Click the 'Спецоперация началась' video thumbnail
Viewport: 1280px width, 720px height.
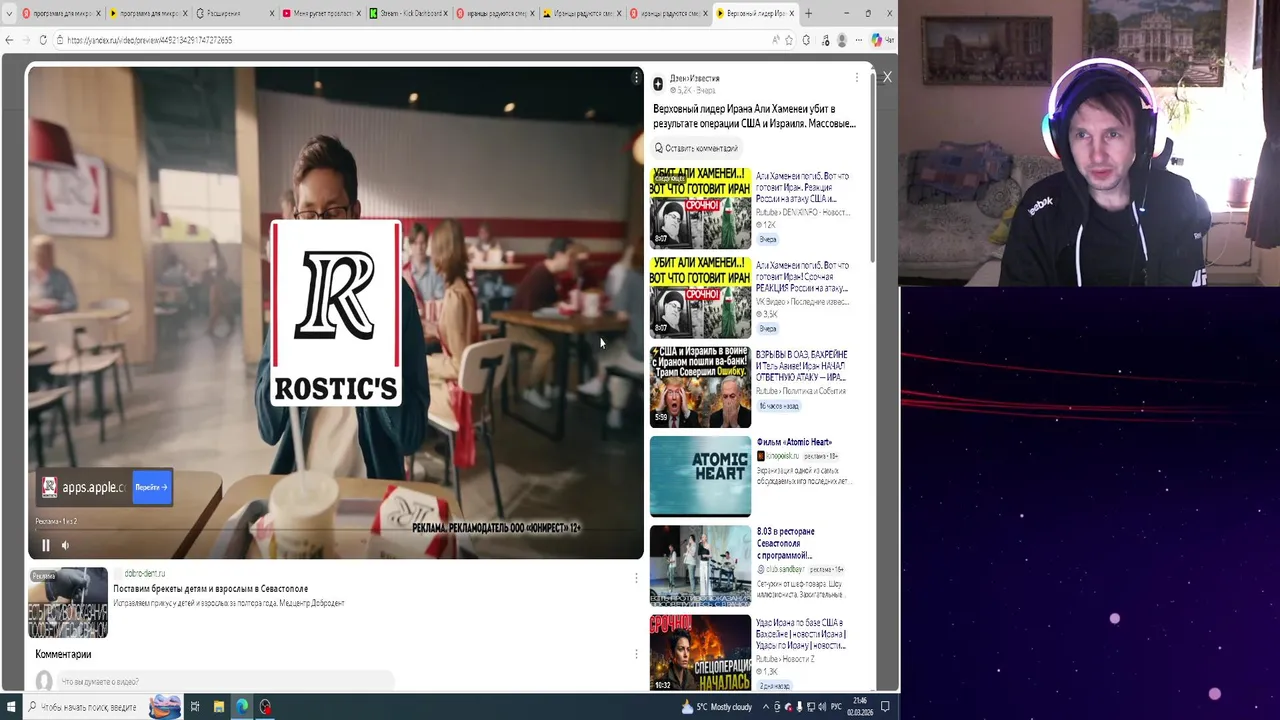point(700,653)
